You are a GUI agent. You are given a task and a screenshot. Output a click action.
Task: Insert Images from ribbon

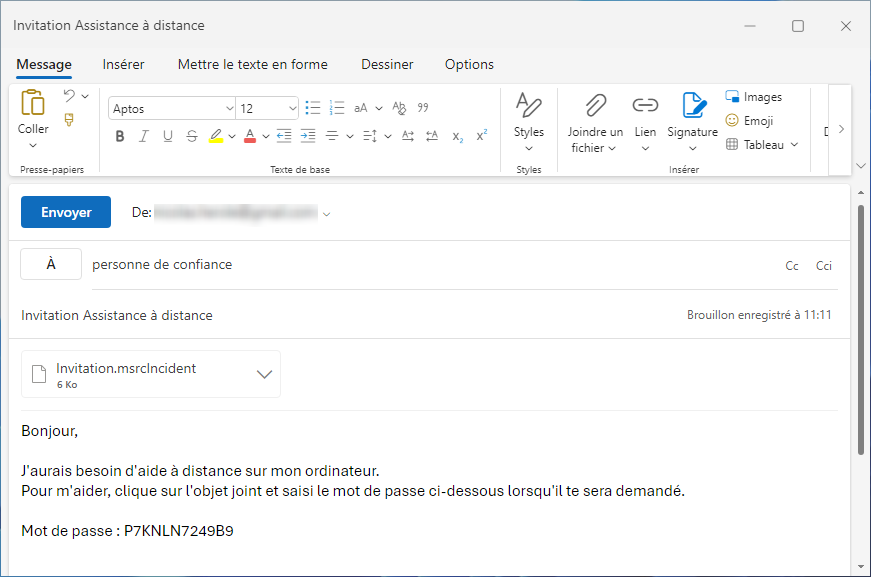(x=754, y=97)
